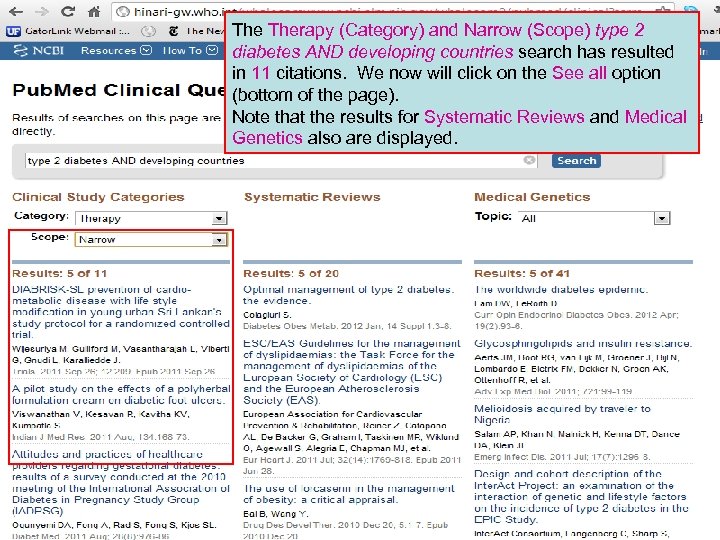The image size is (720, 540).
Task: Click the Clinical Study Categories heading
Action: coord(98,197)
